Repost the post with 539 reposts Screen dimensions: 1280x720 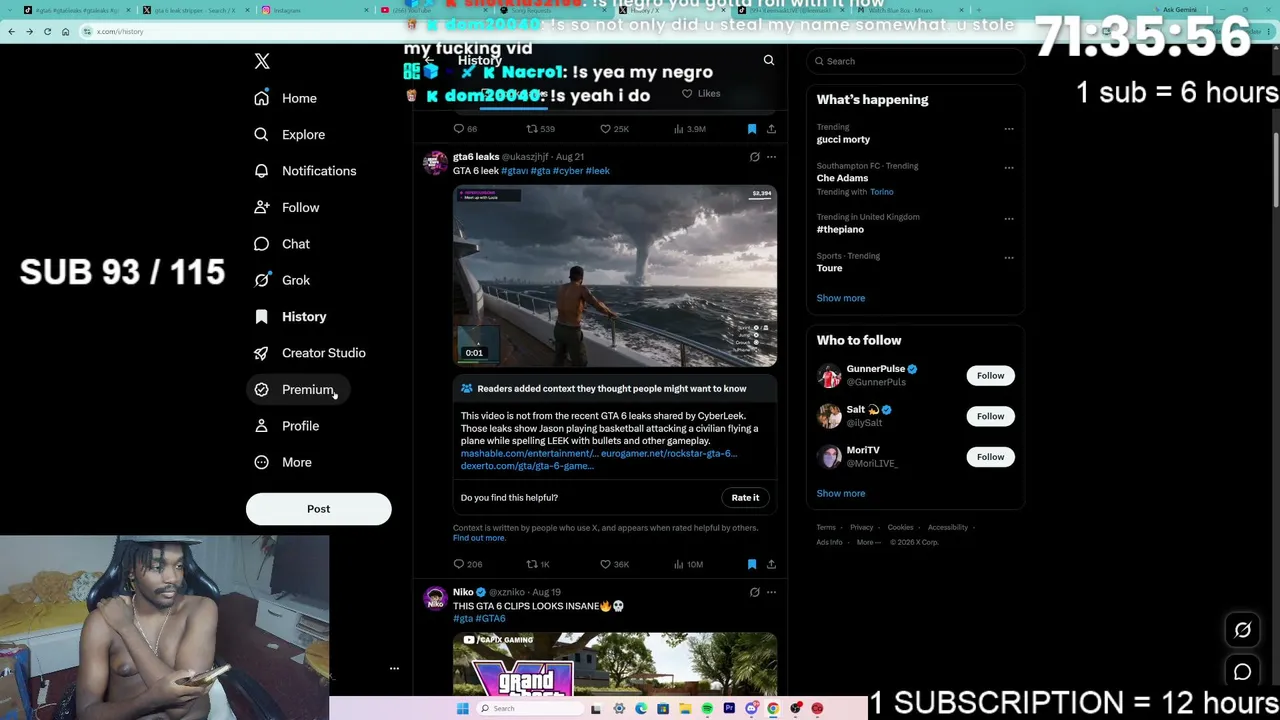point(541,128)
